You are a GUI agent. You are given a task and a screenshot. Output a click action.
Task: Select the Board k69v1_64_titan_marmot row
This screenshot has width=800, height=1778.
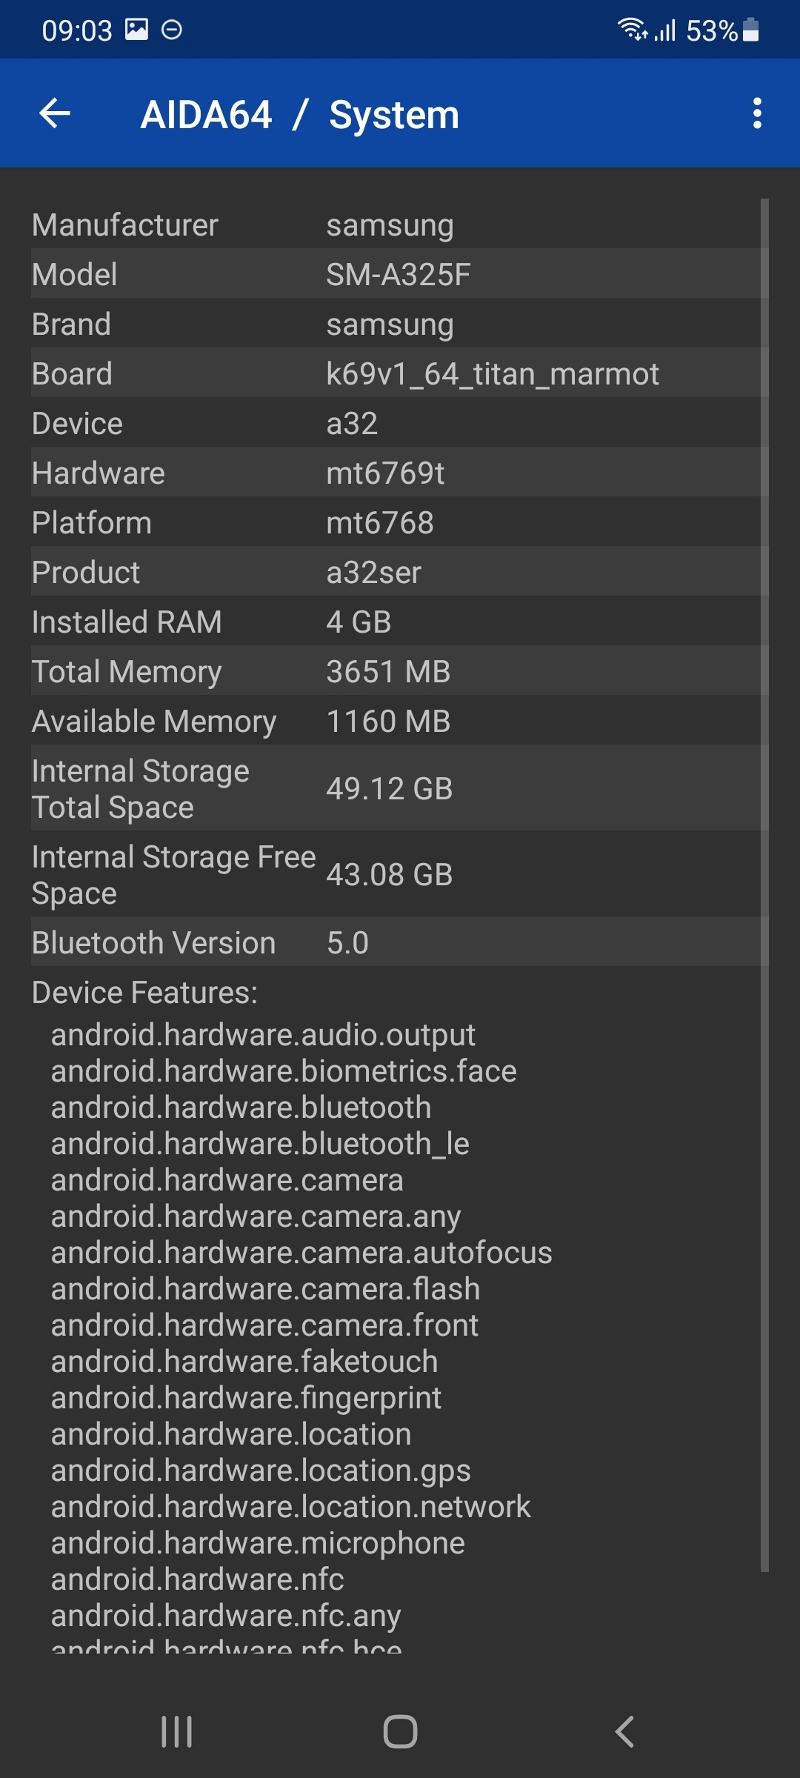[396, 373]
